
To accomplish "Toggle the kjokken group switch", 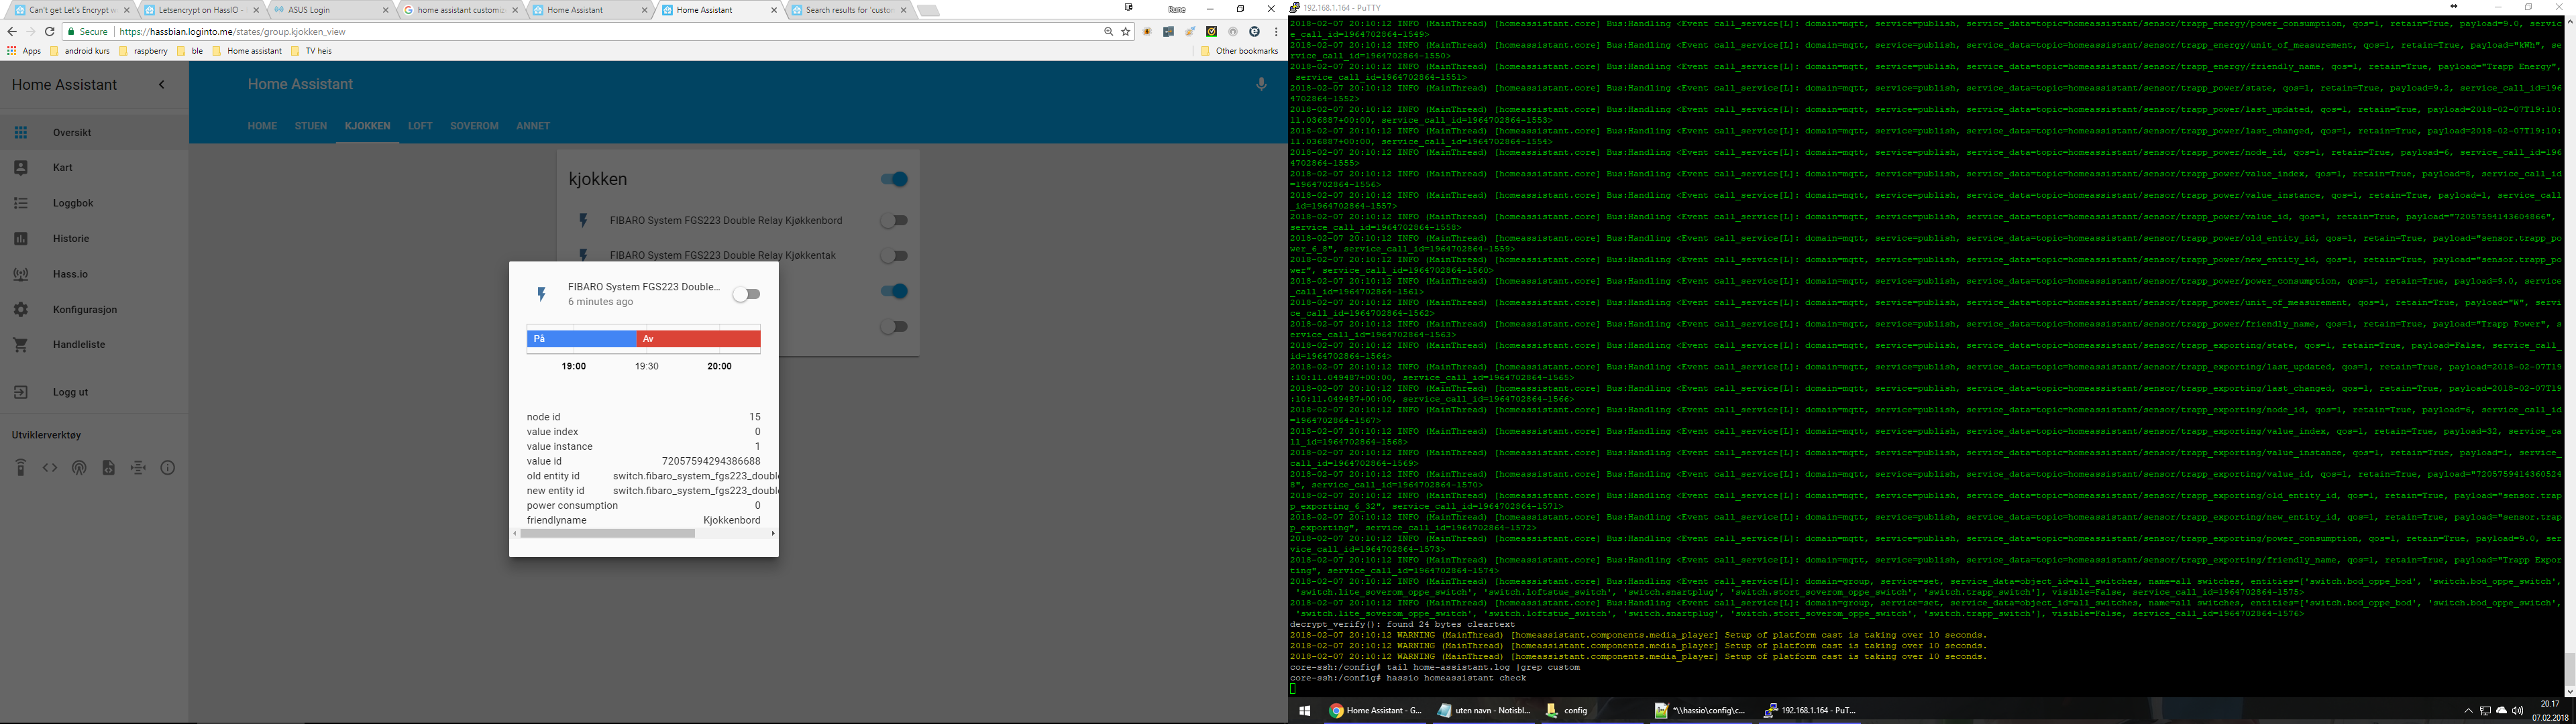I will [894, 179].
